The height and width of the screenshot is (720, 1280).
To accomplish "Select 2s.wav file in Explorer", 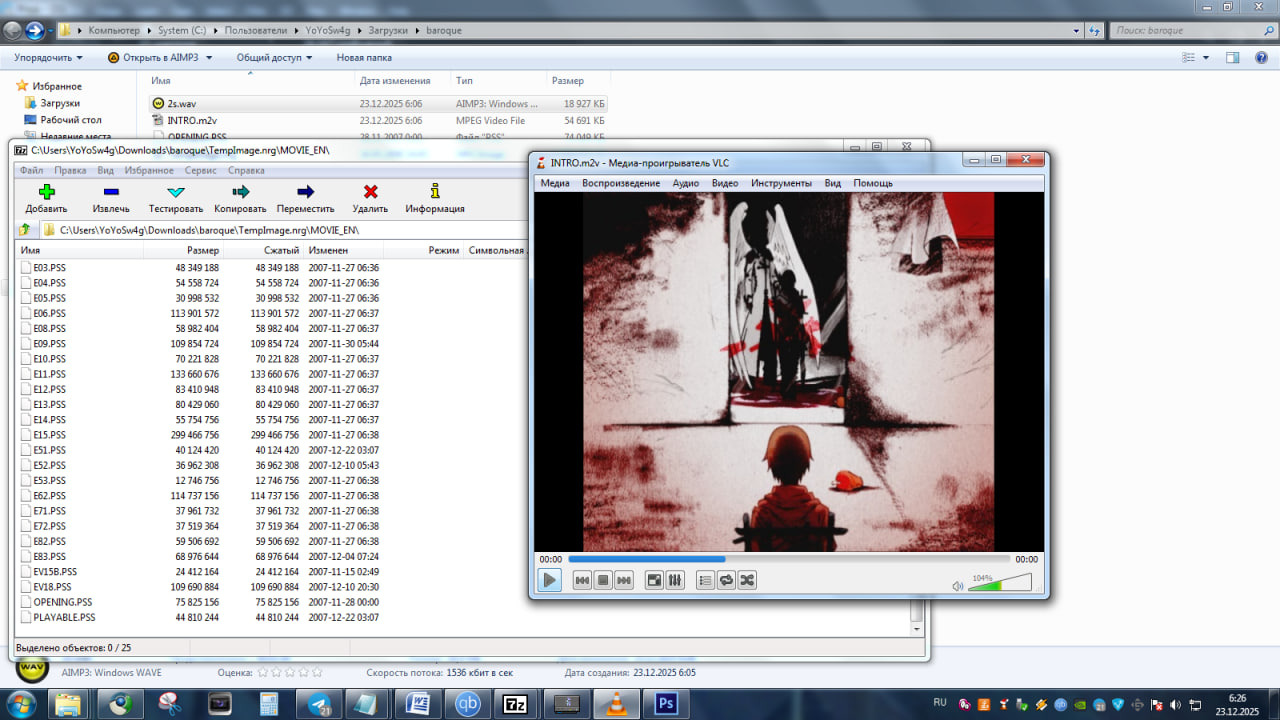I will pos(378,103).
